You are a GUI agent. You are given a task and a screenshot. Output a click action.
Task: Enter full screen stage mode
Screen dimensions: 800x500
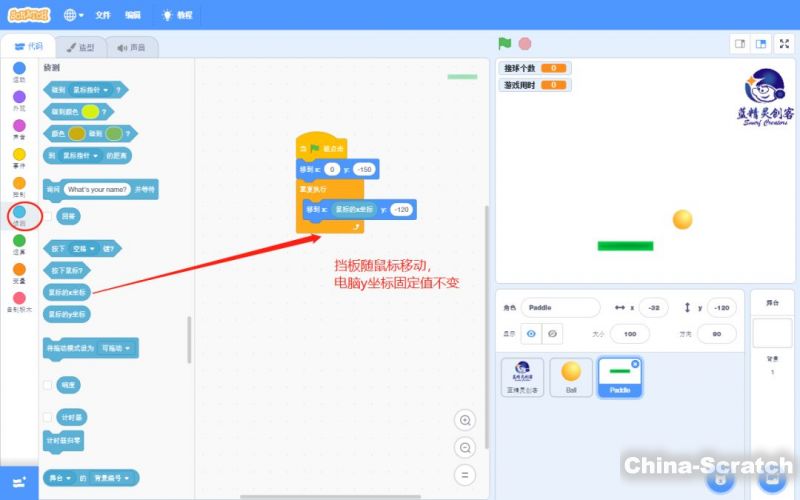(x=783, y=44)
